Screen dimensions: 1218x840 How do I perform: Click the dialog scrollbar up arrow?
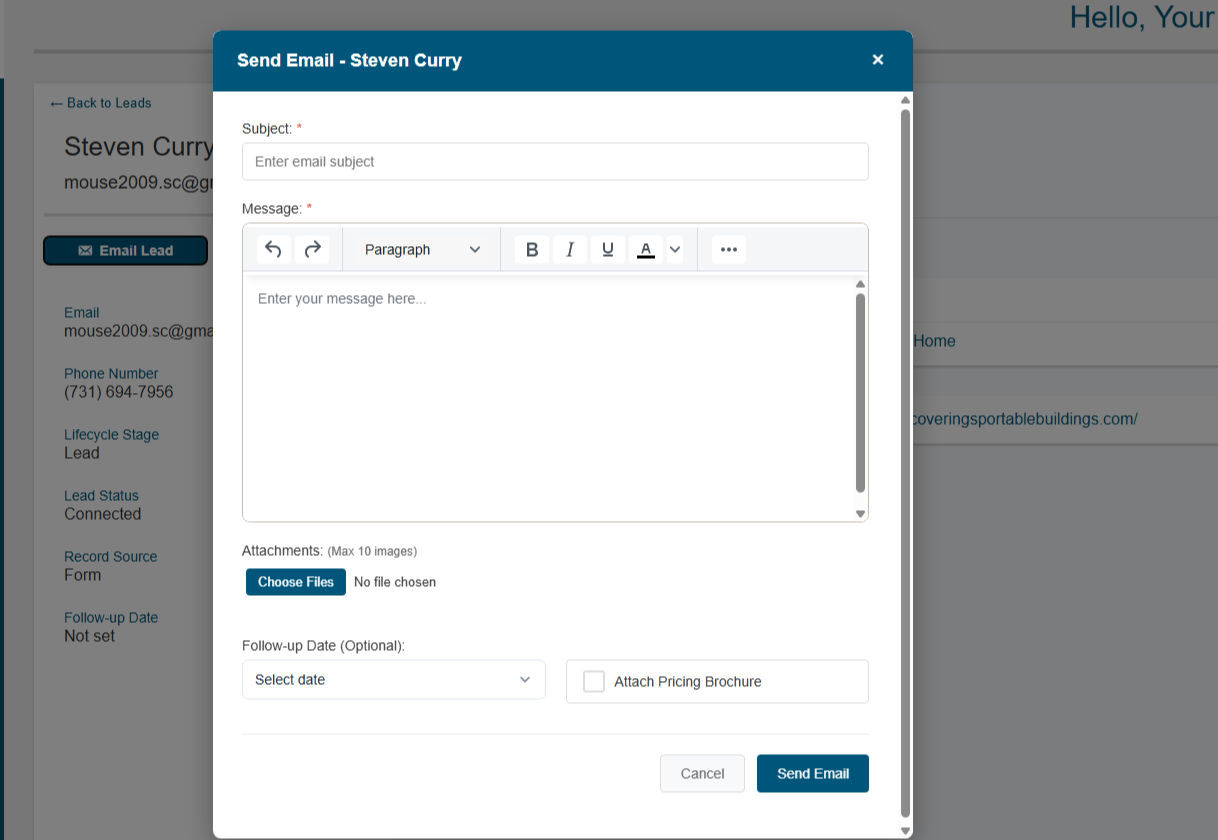906,100
